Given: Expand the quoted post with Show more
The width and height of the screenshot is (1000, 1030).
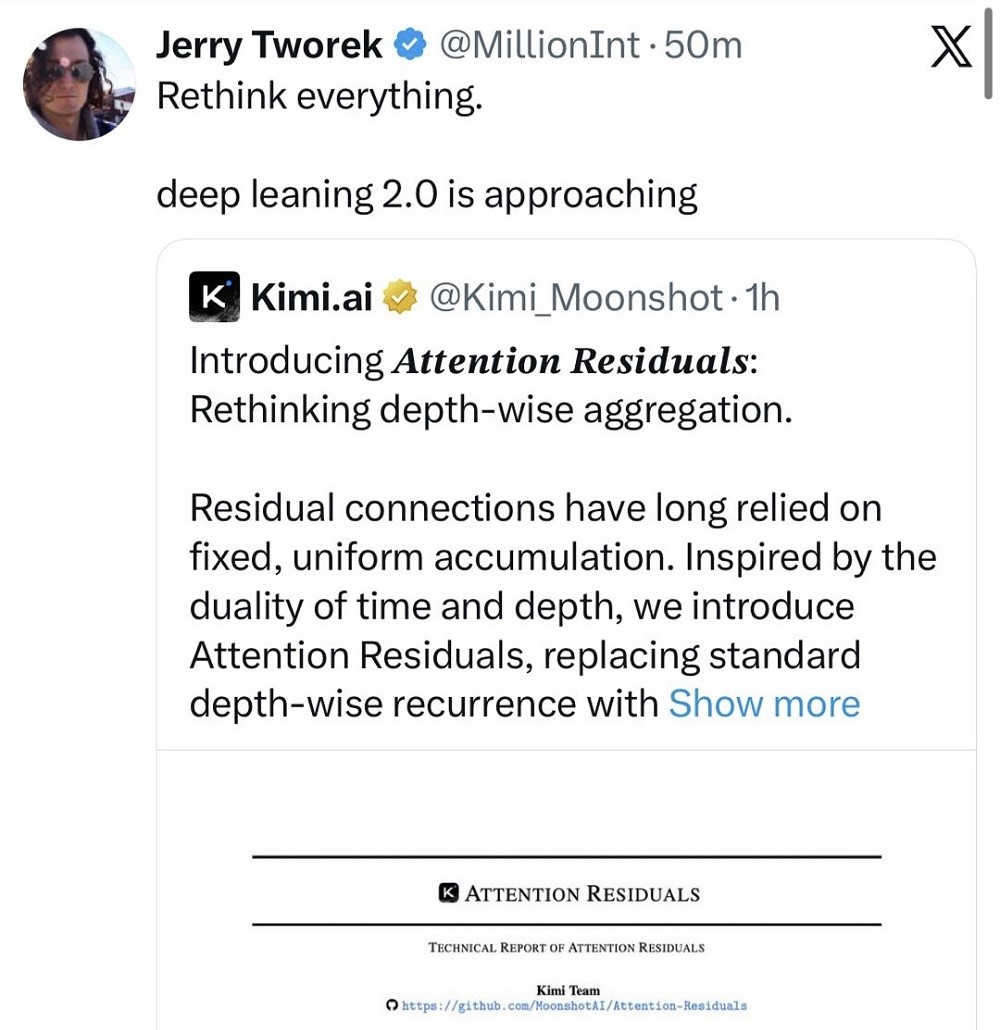Looking at the screenshot, I should coord(764,703).
